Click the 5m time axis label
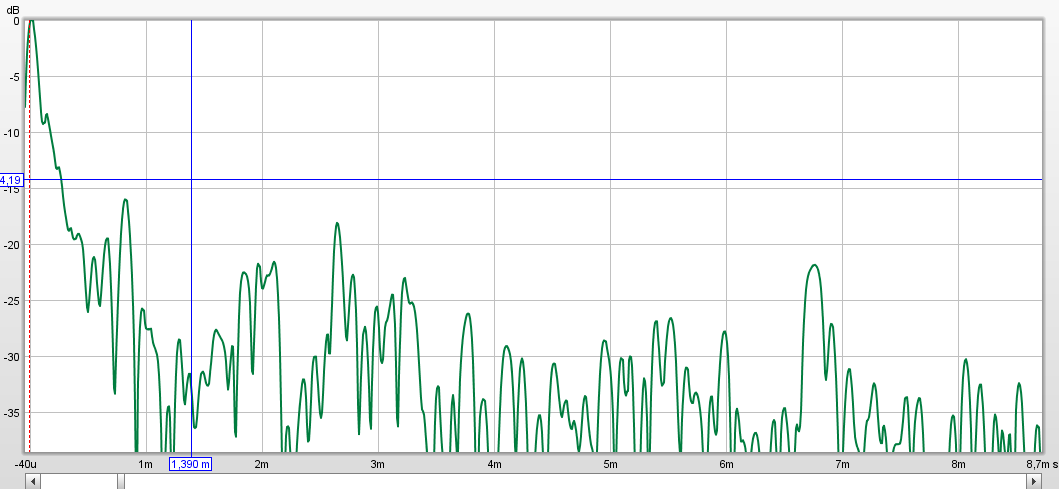Viewport: 1059px width, 489px height. 610,464
